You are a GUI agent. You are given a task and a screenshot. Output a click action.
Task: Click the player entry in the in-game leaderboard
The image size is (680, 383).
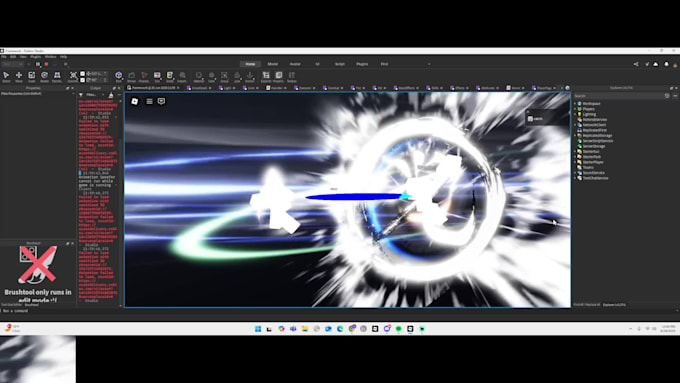pos(546,118)
